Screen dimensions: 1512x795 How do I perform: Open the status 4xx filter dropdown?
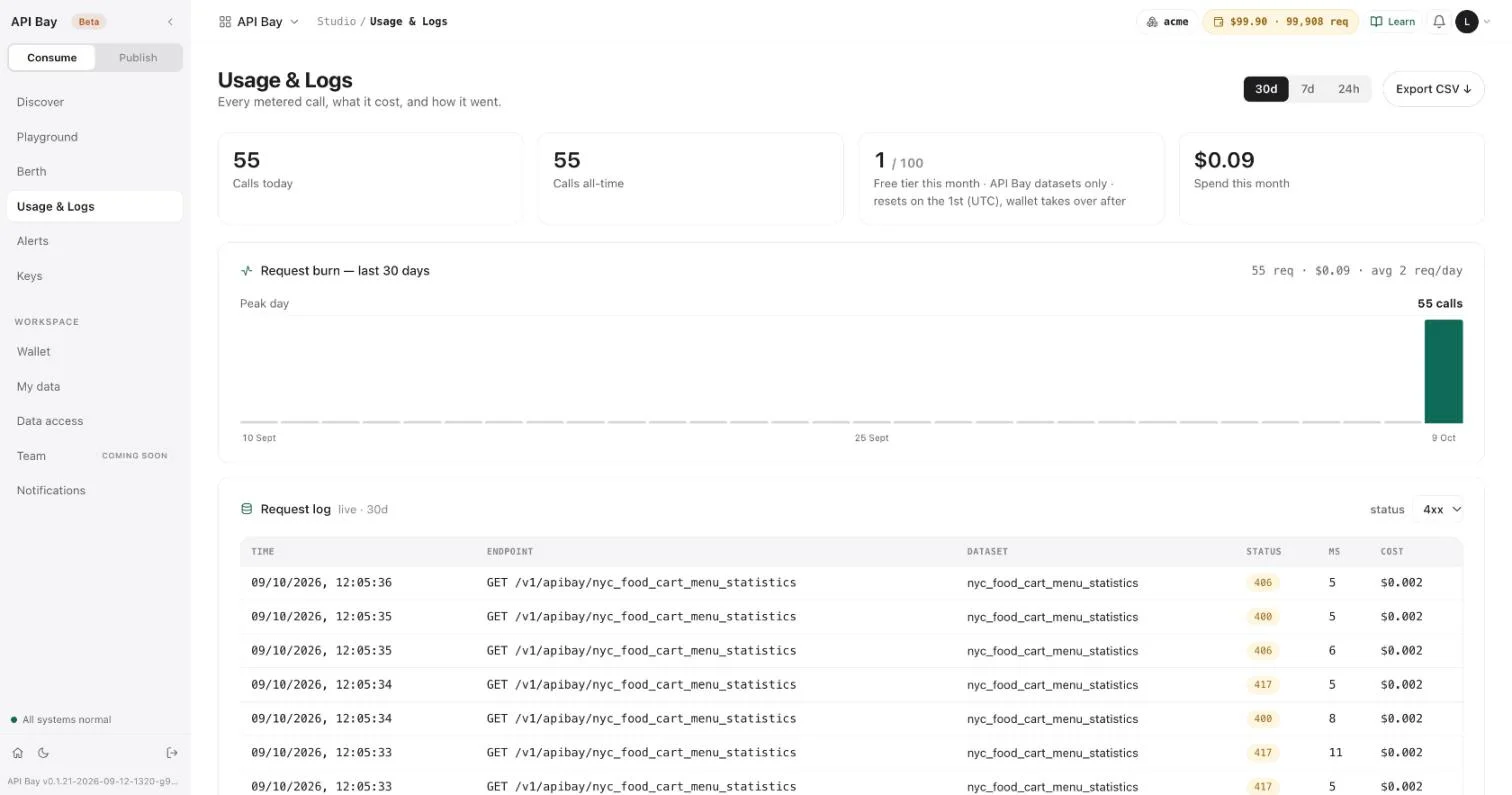point(1438,509)
